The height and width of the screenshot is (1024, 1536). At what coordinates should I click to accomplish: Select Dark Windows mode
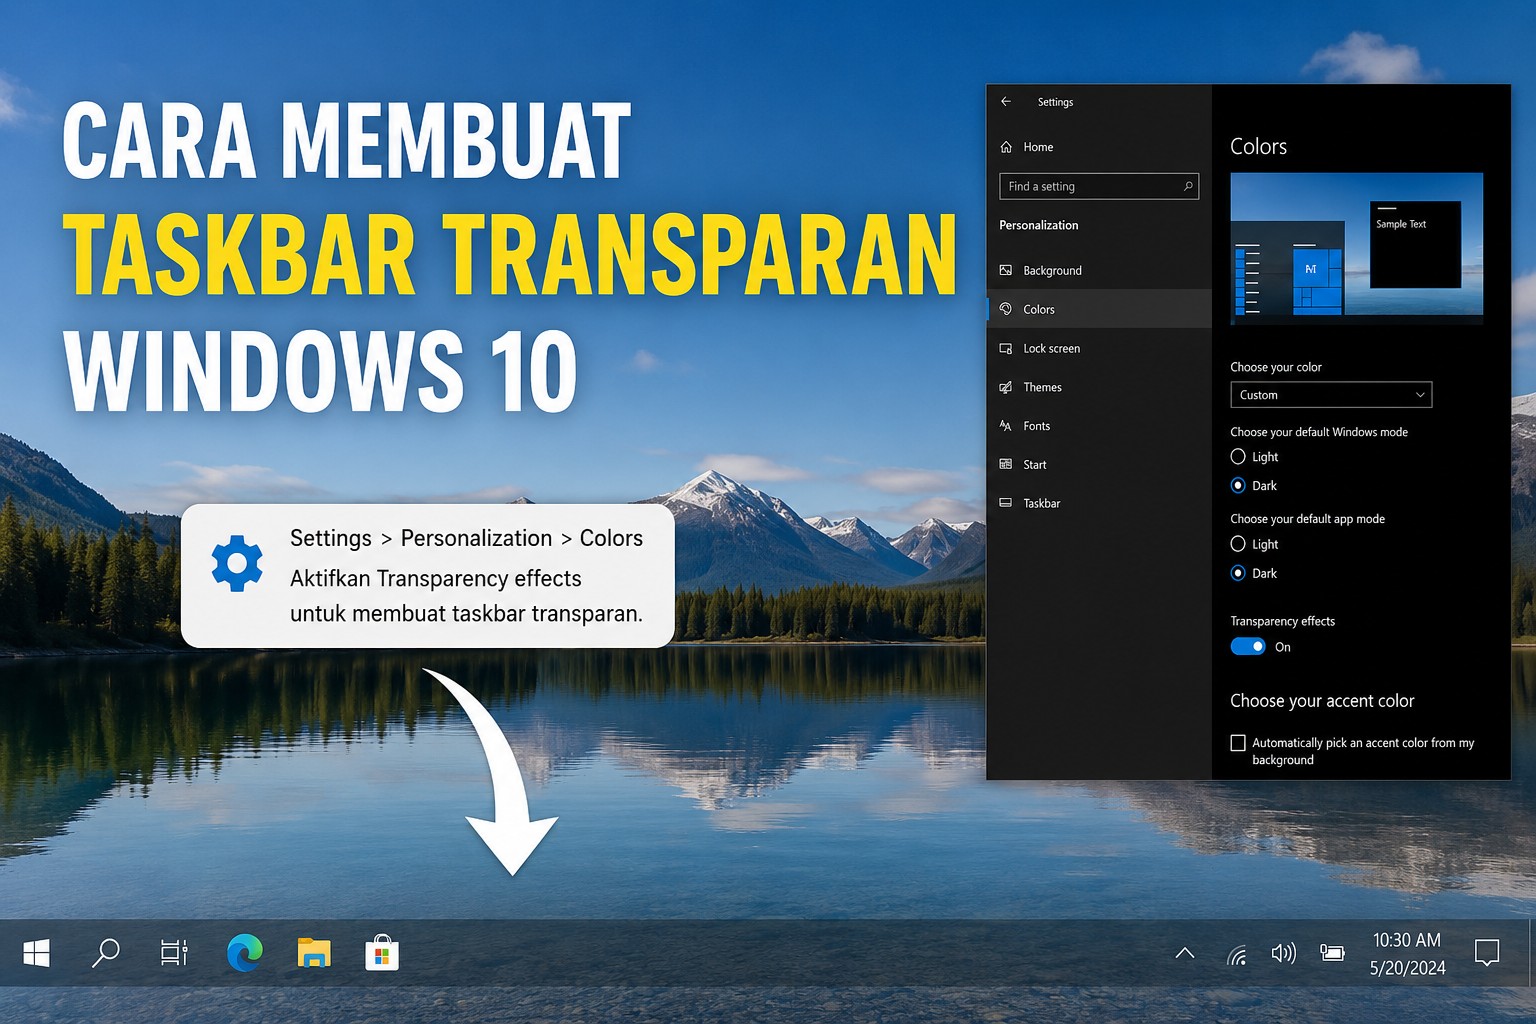point(1238,485)
